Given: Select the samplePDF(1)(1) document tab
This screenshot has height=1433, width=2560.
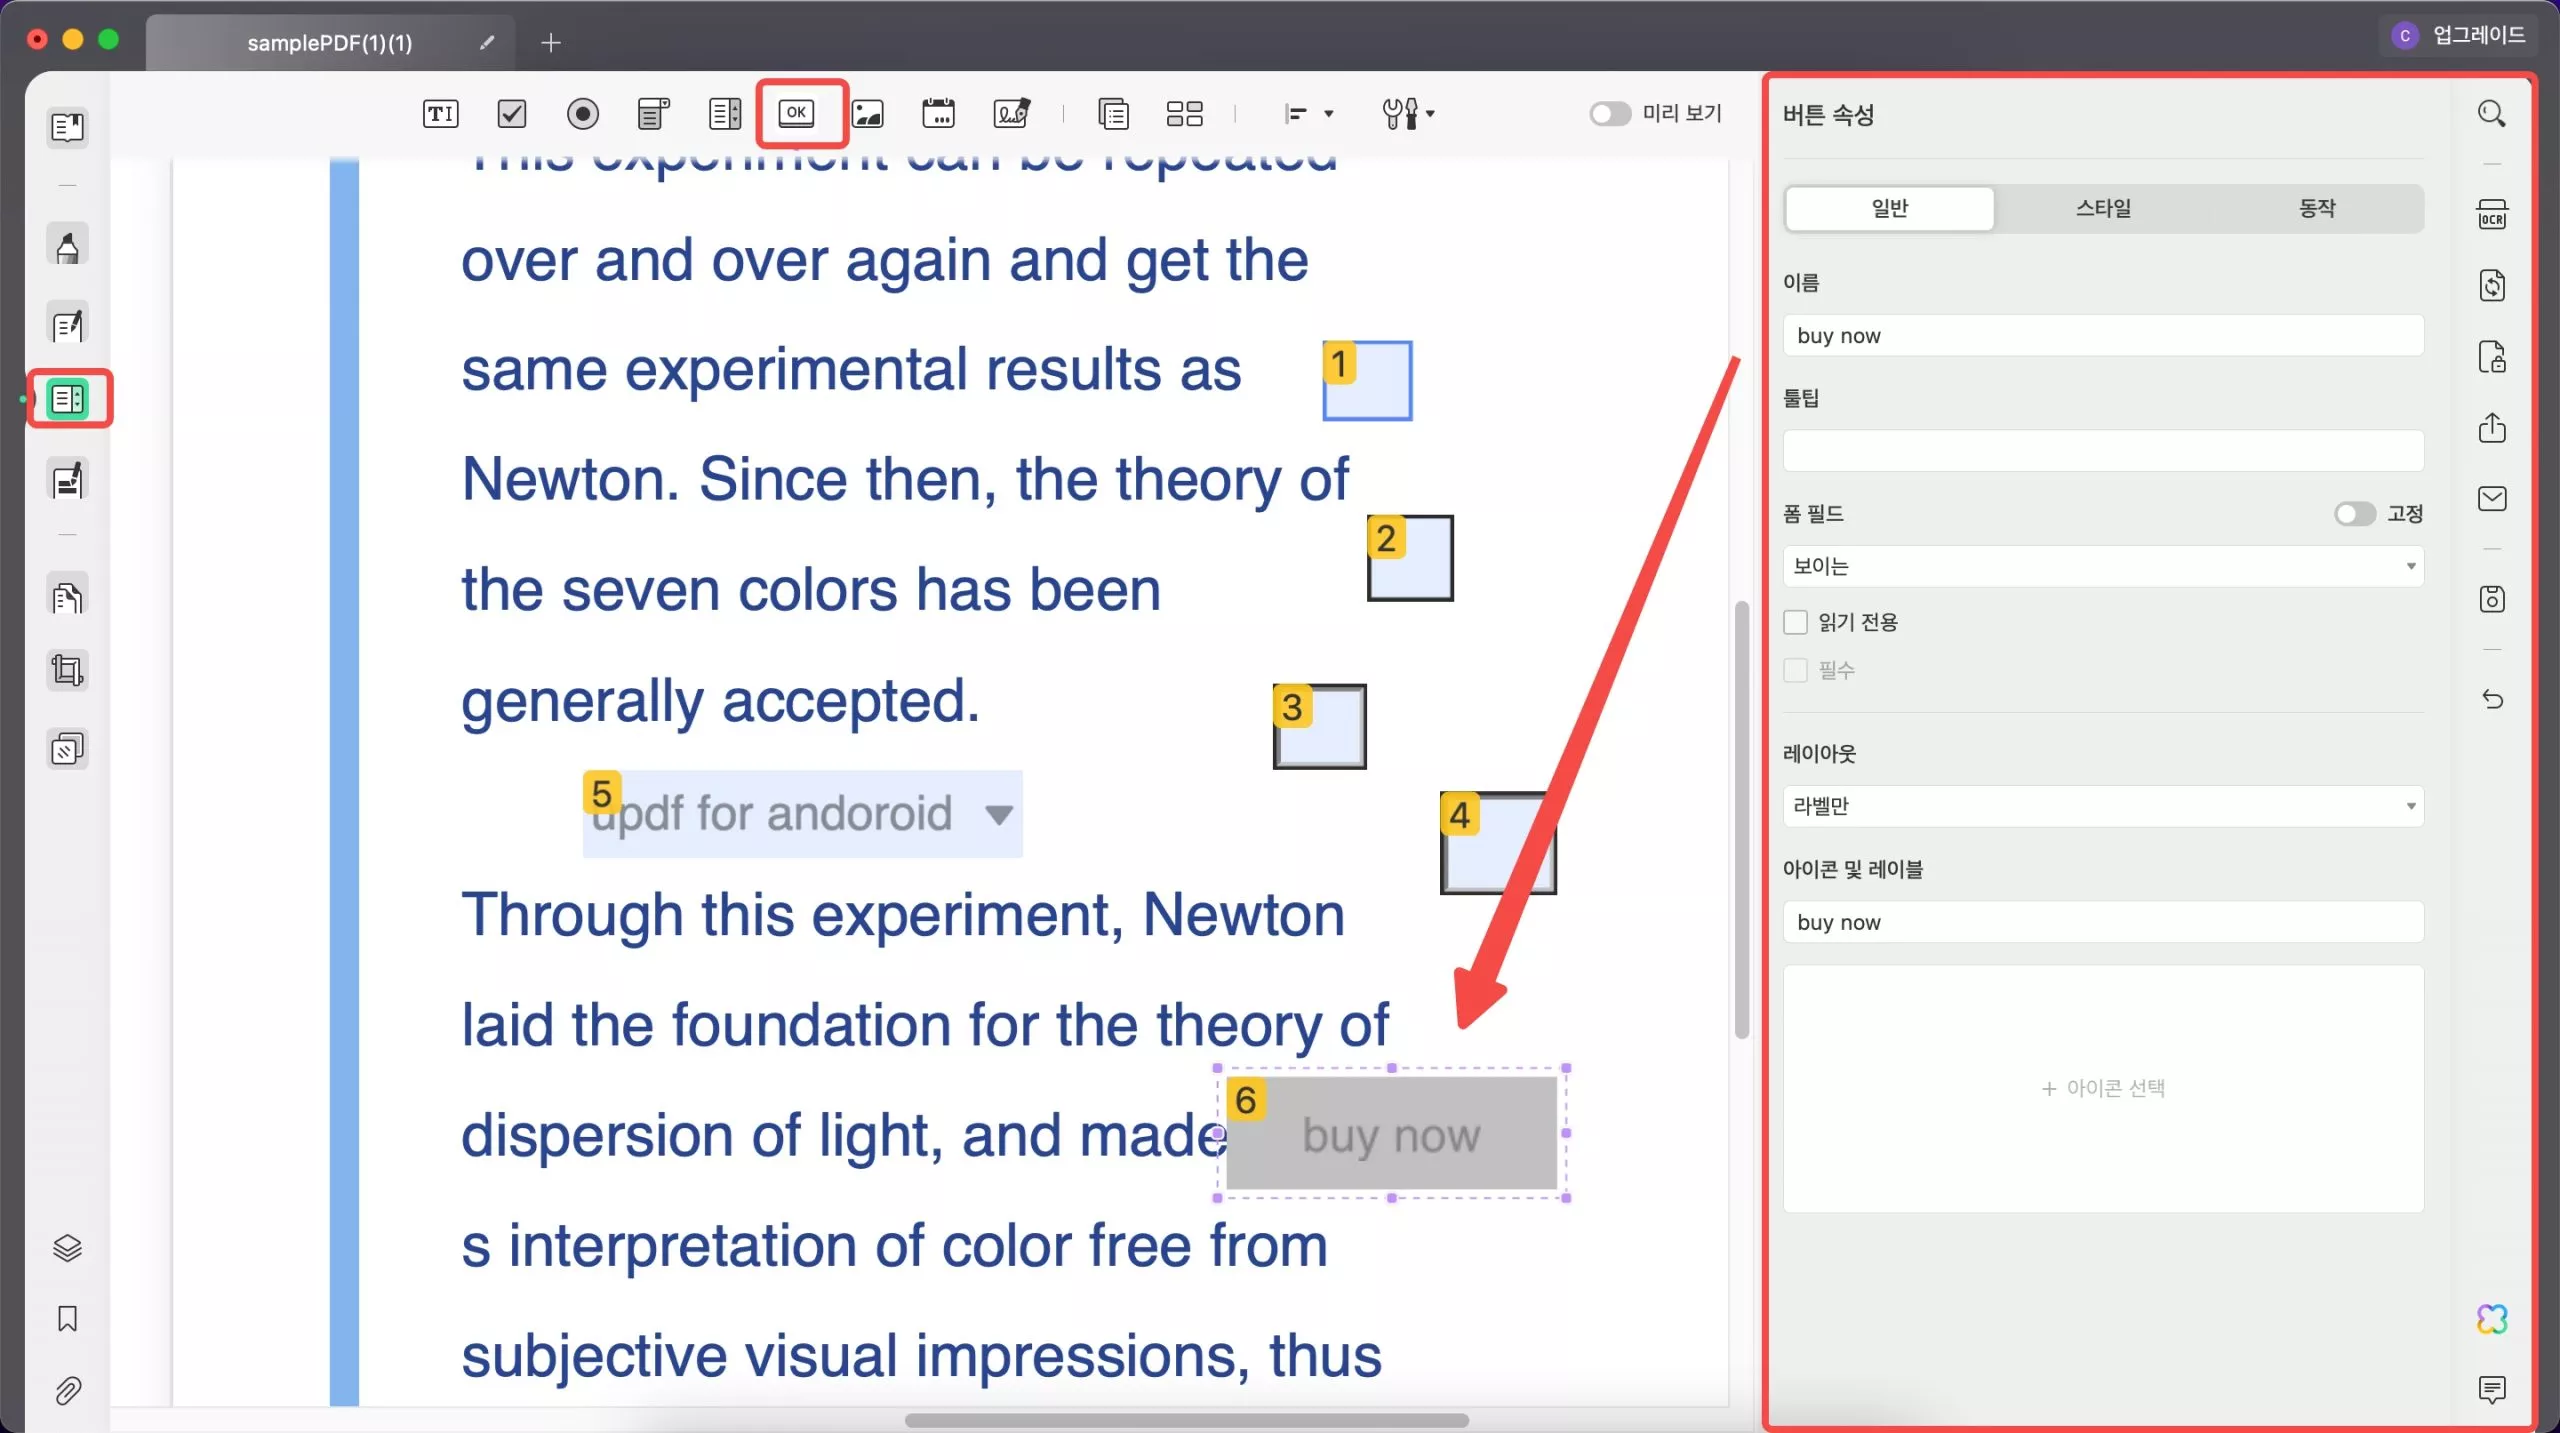Looking at the screenshot, I should coord(329,43).
